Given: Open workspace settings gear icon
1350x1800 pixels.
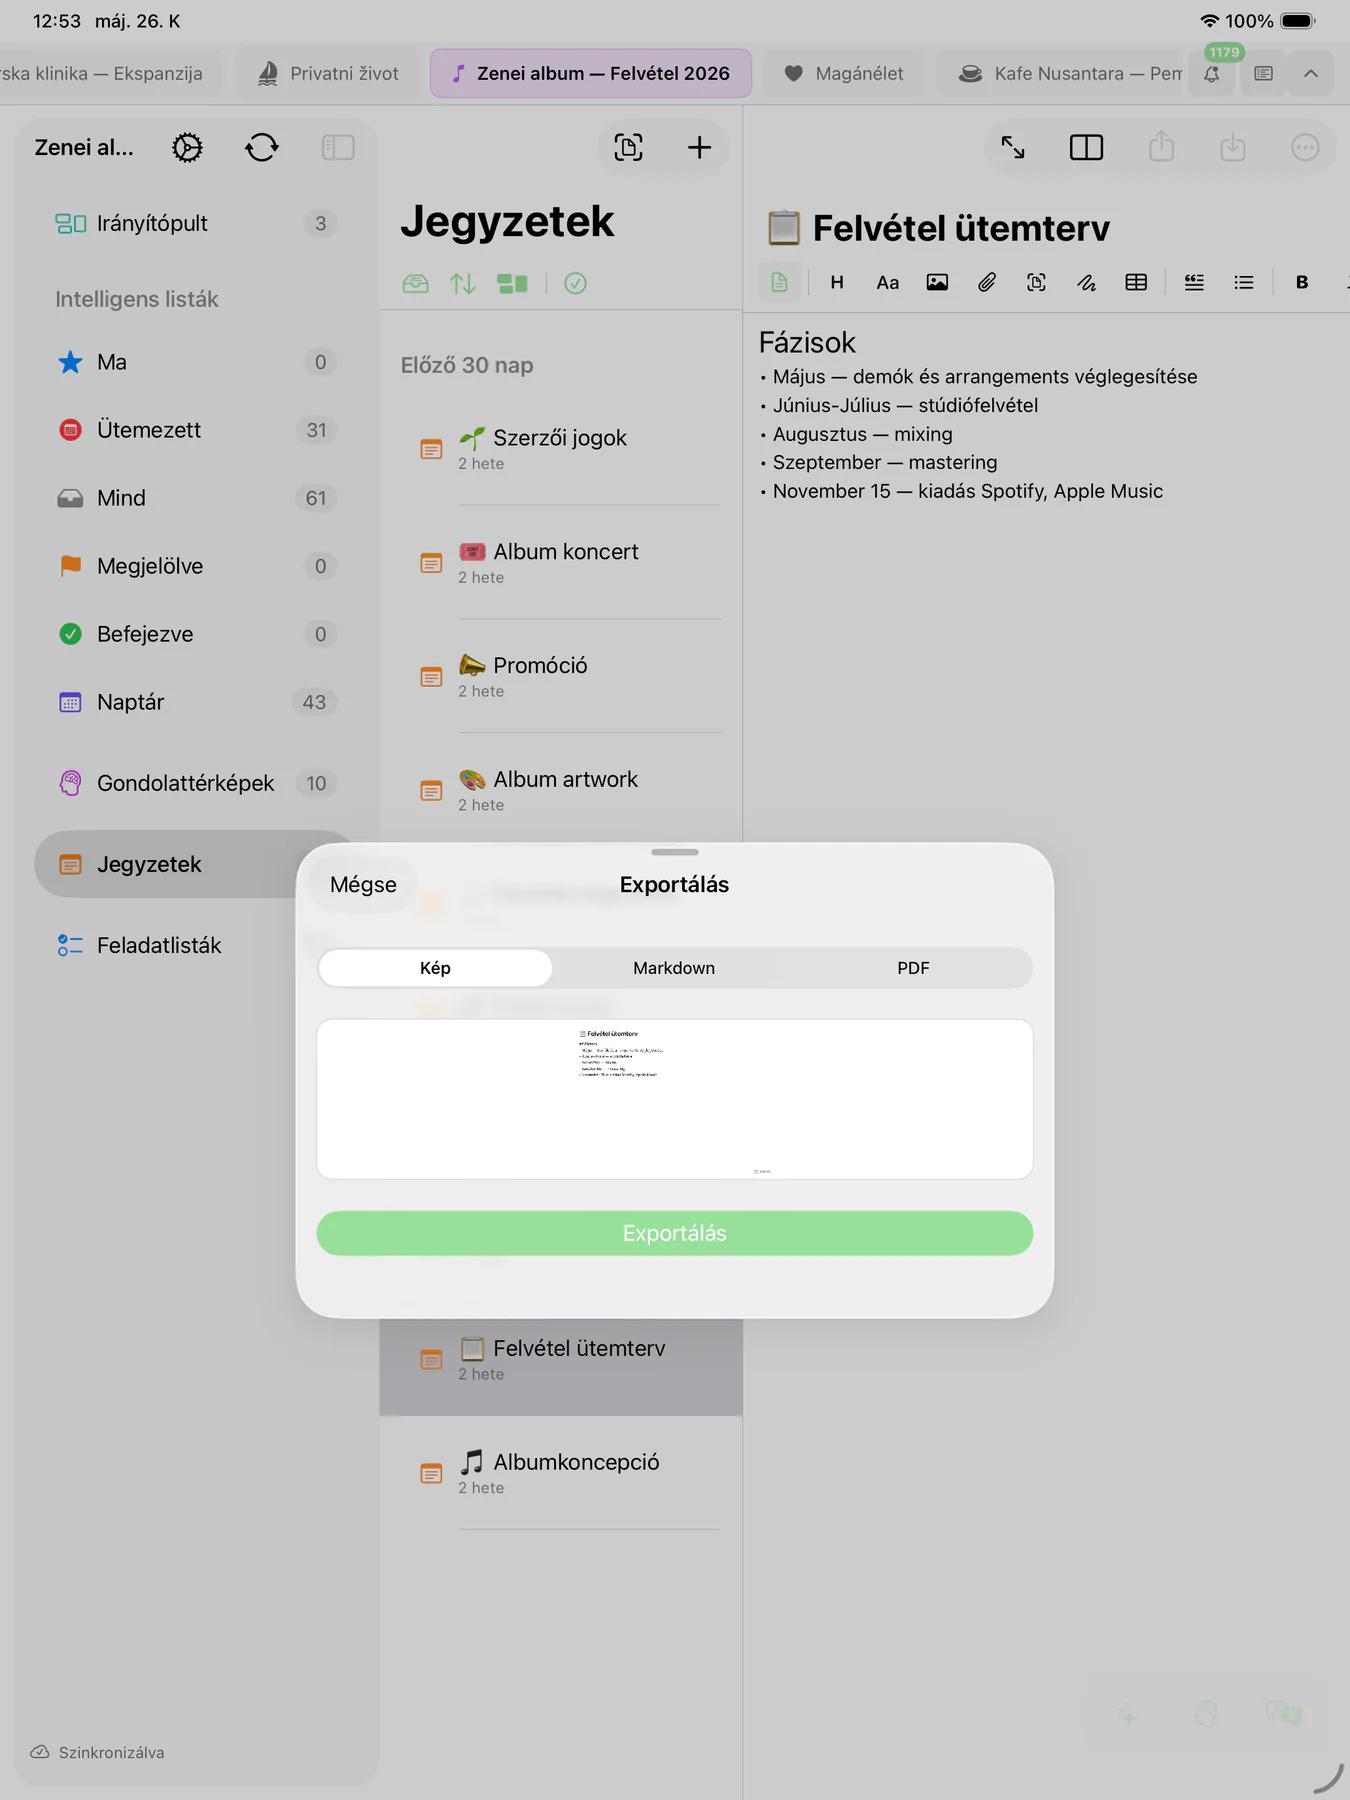Looking at the screenshot, I should pos(187,148).
